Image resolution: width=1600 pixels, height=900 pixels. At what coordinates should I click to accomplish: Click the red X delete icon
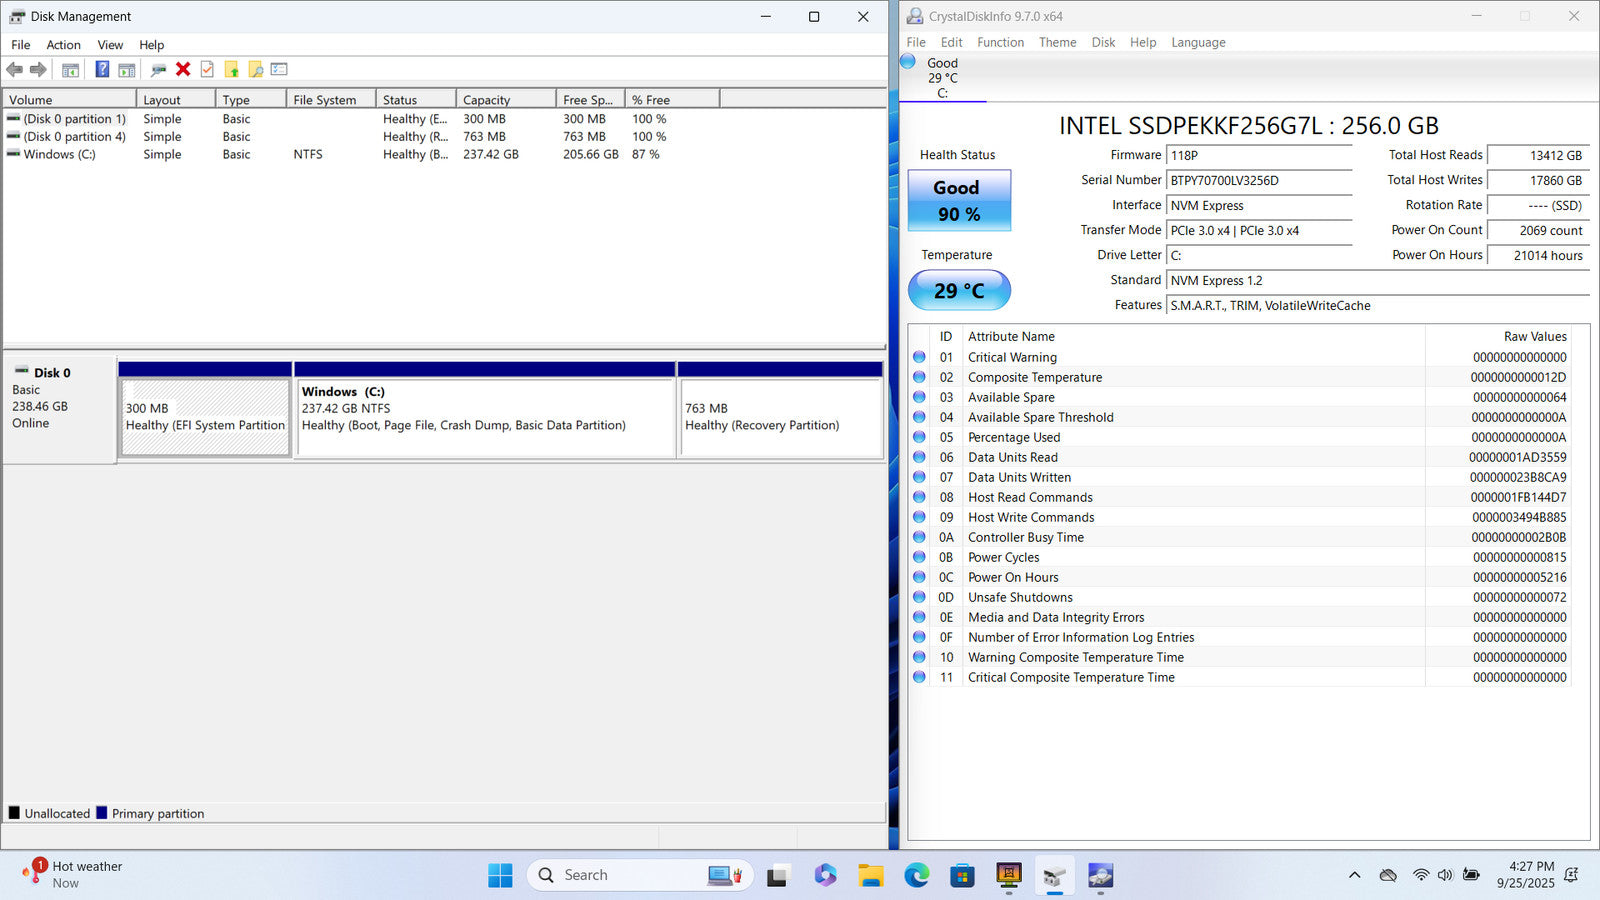tap(183, 70)
